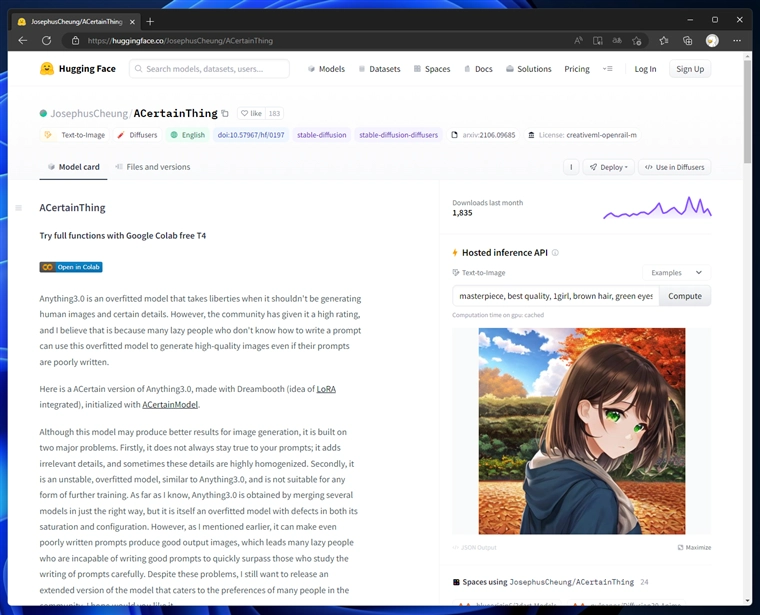Click the downloads last month chart
760x615 pixels.
pyautogui.click(x=657, y=208)
